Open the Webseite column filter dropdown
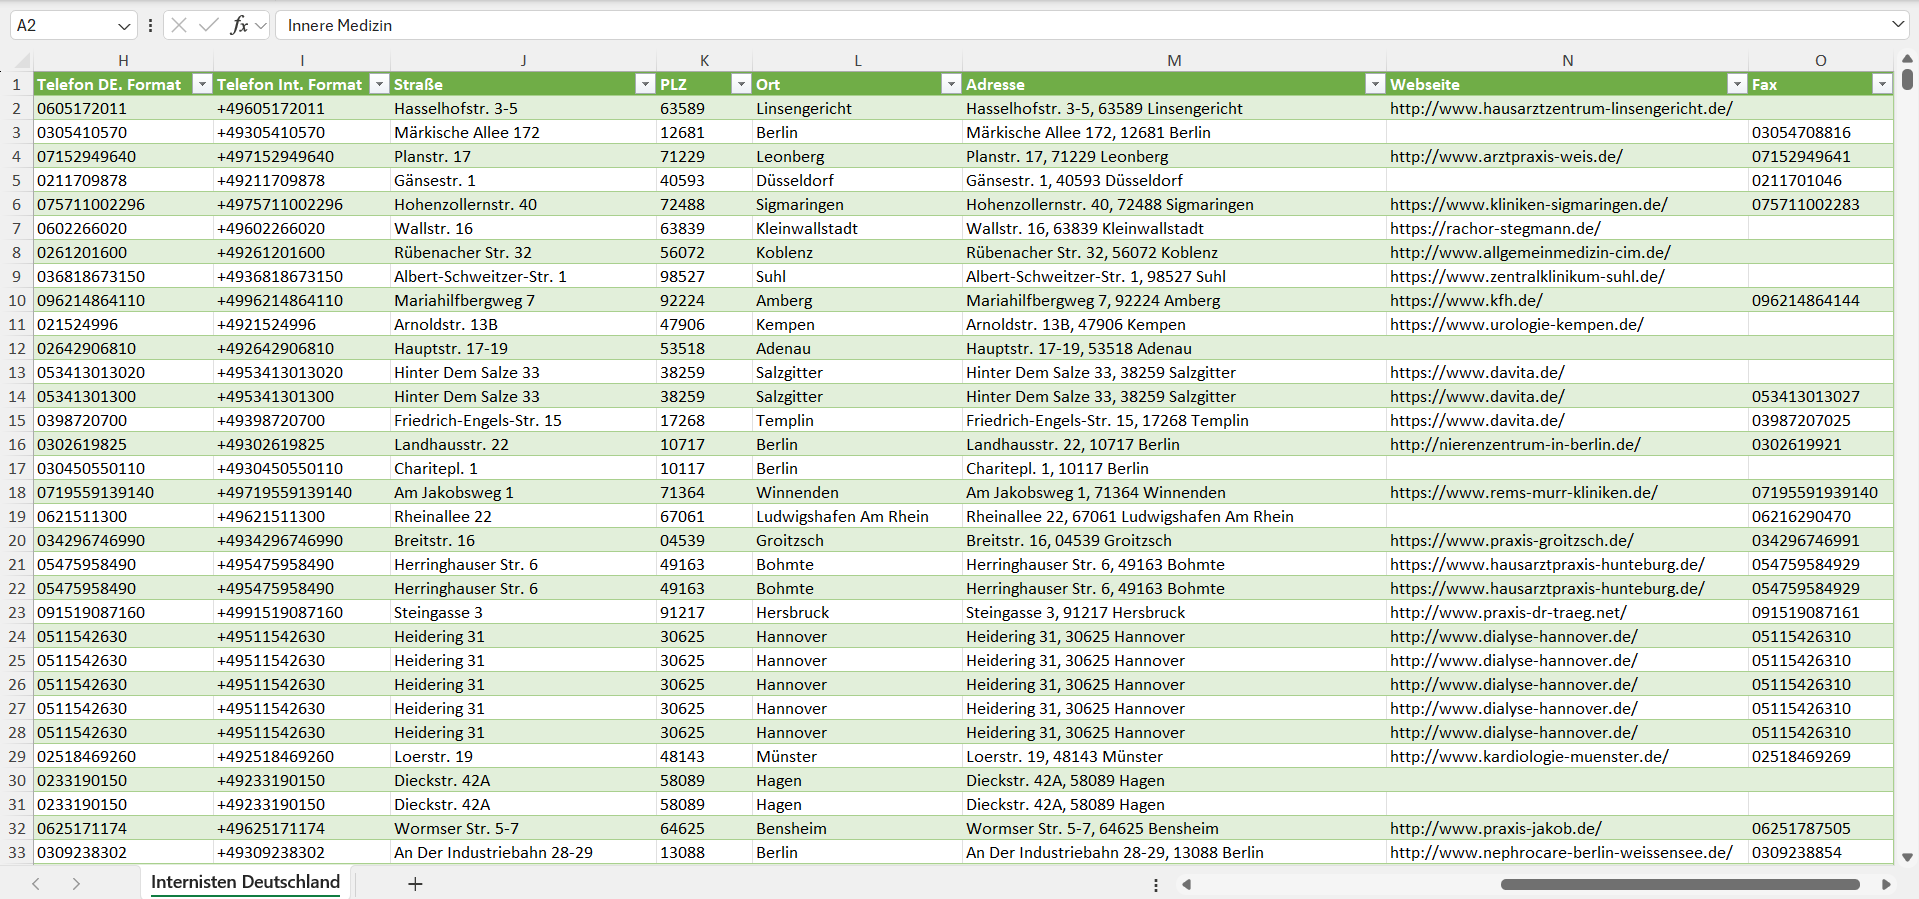This screenshot has width=1919, height=899. pyautogui.click(x=1737, y=84)
